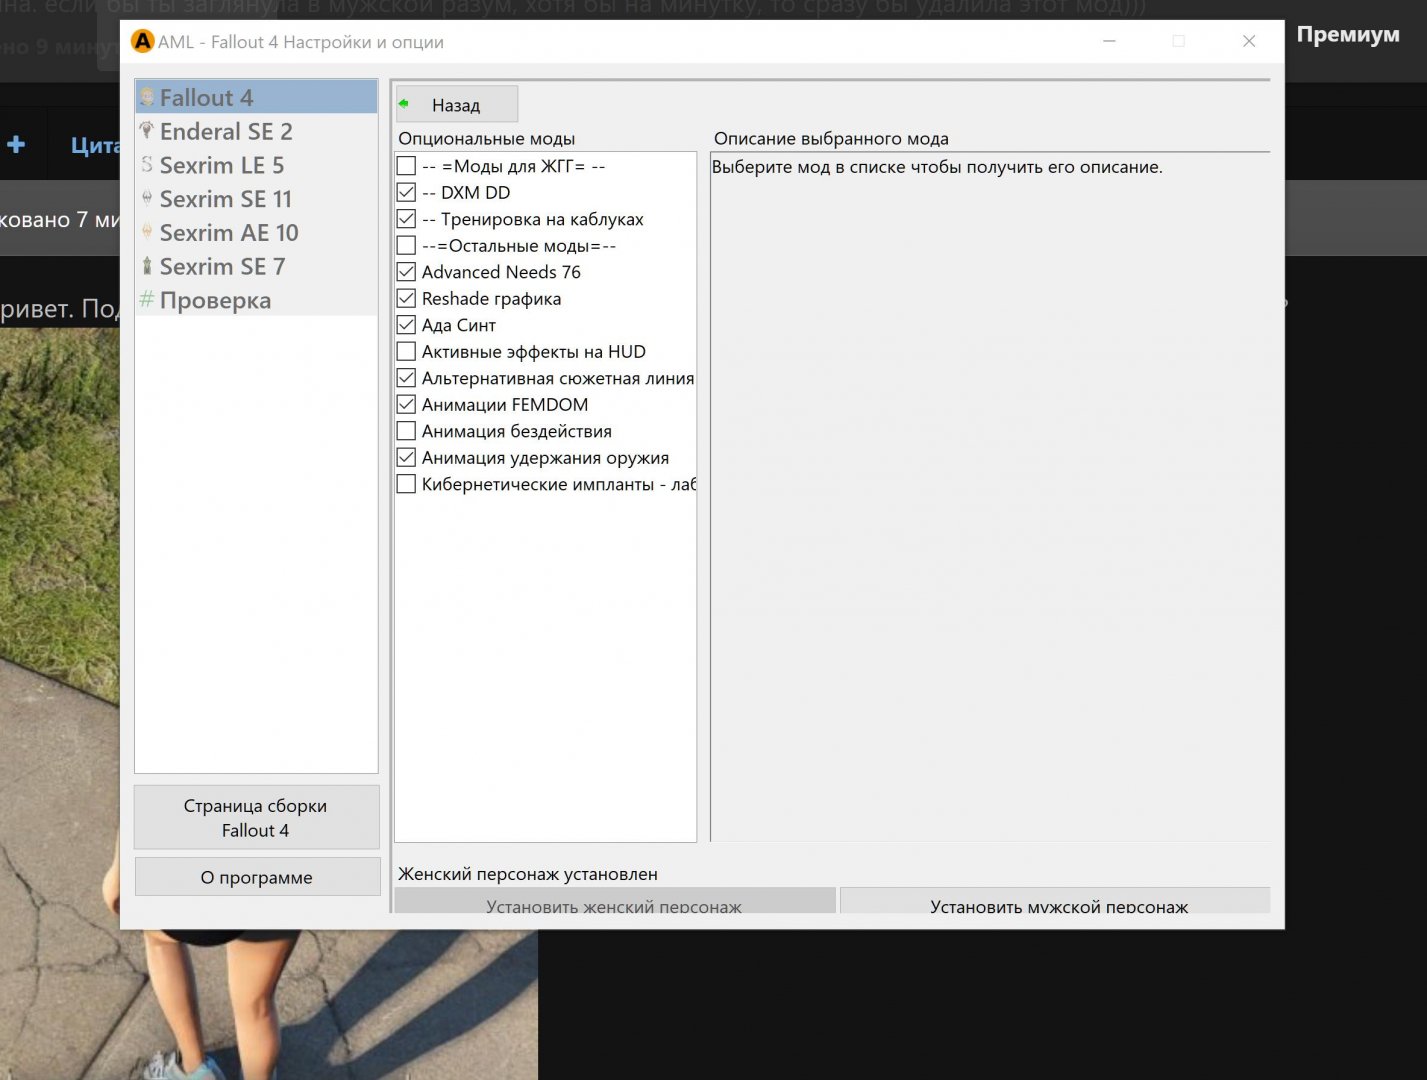Screen dimensions: 1427x1080
Task: Enable Анимация бездействия checkbox
Action: 406,431
